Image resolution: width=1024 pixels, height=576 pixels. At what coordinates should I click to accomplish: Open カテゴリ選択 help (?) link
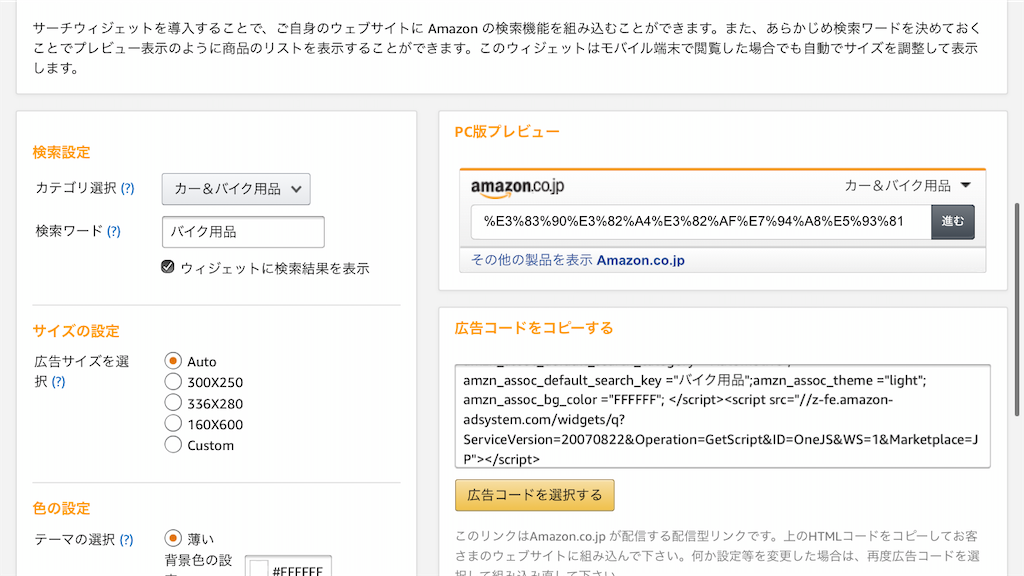[x=127, y=188]
